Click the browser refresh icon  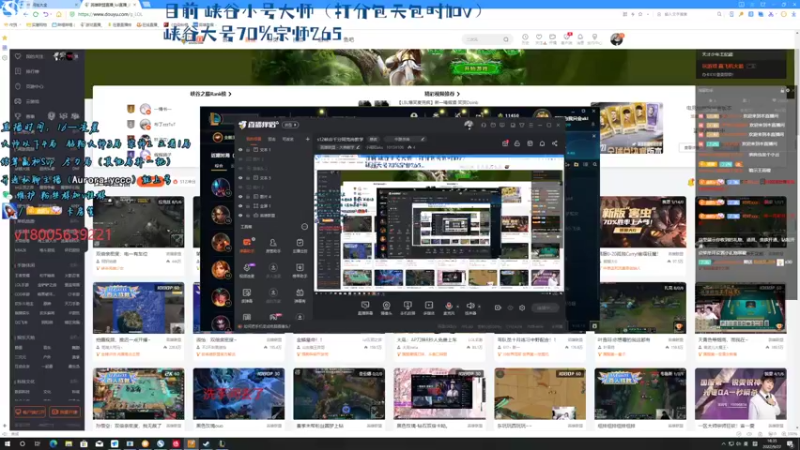point(36,14)
